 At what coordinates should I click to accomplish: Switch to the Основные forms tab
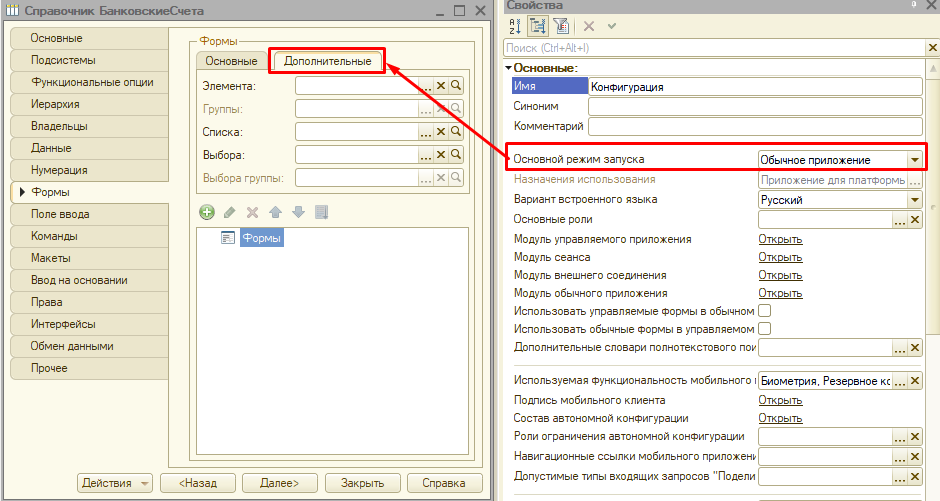click(231, 61)
